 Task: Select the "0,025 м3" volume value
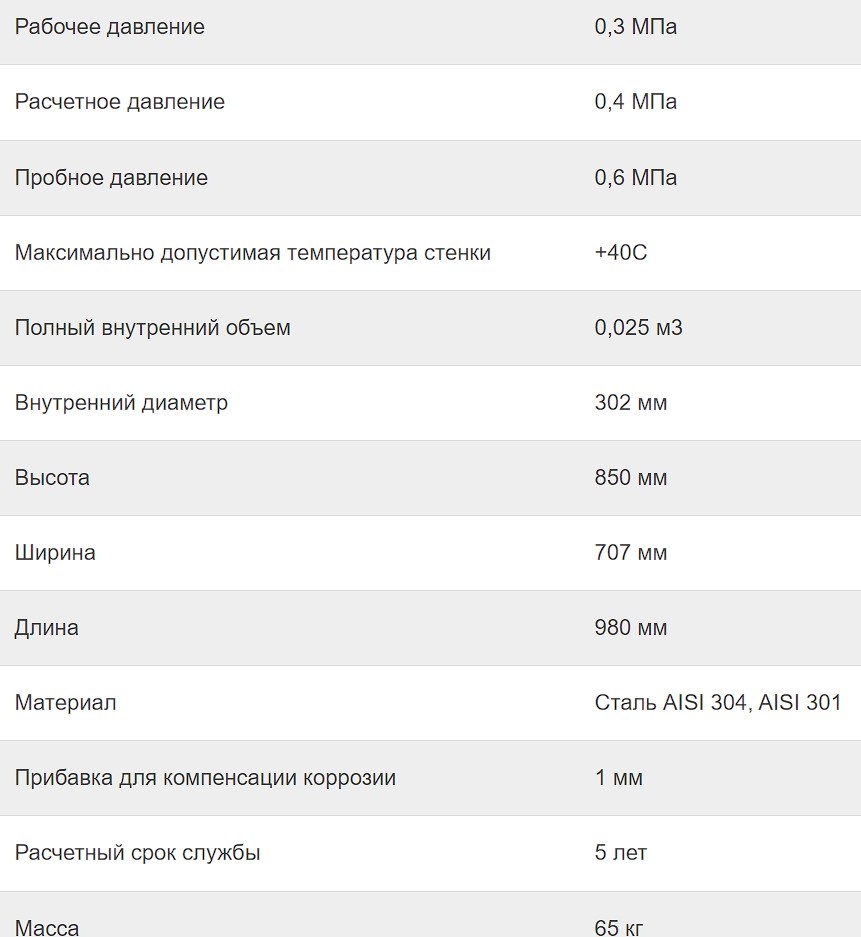coord(638,328)
